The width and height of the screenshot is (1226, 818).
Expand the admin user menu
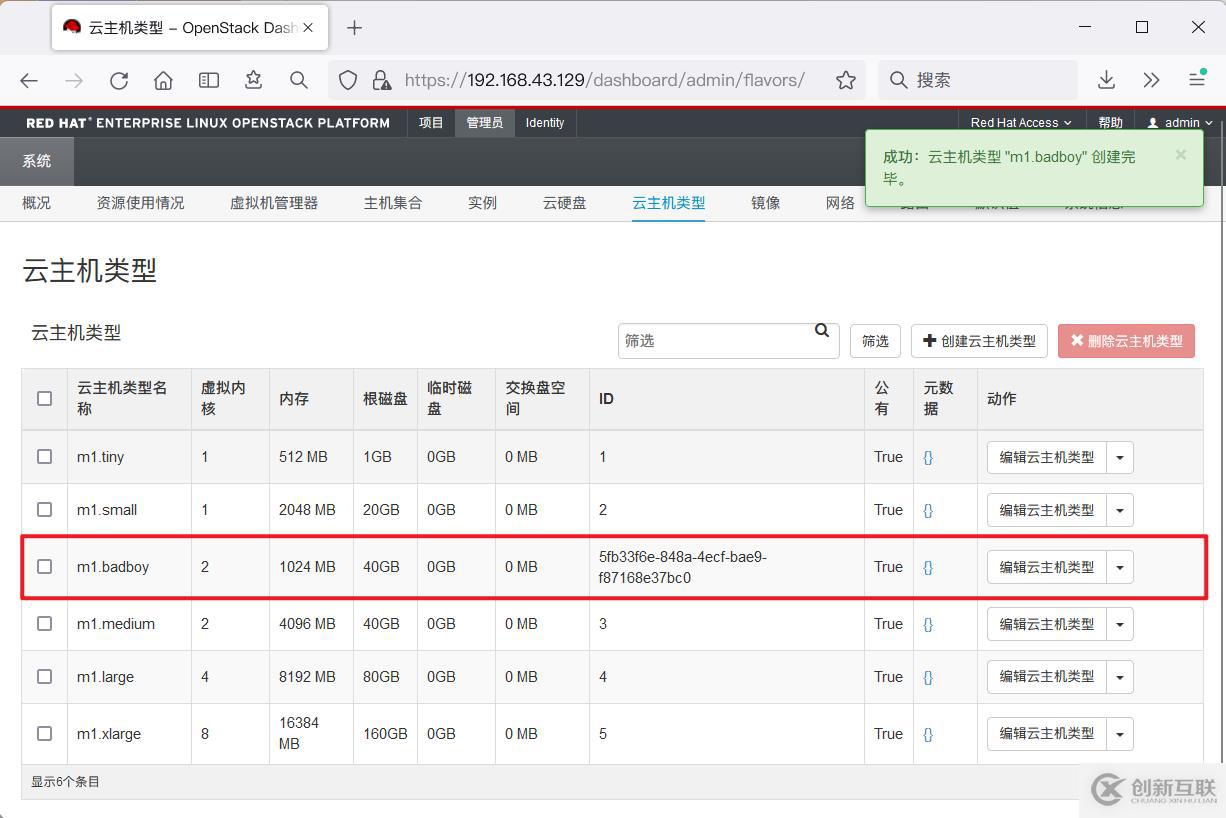click(x=1180, y=123)
